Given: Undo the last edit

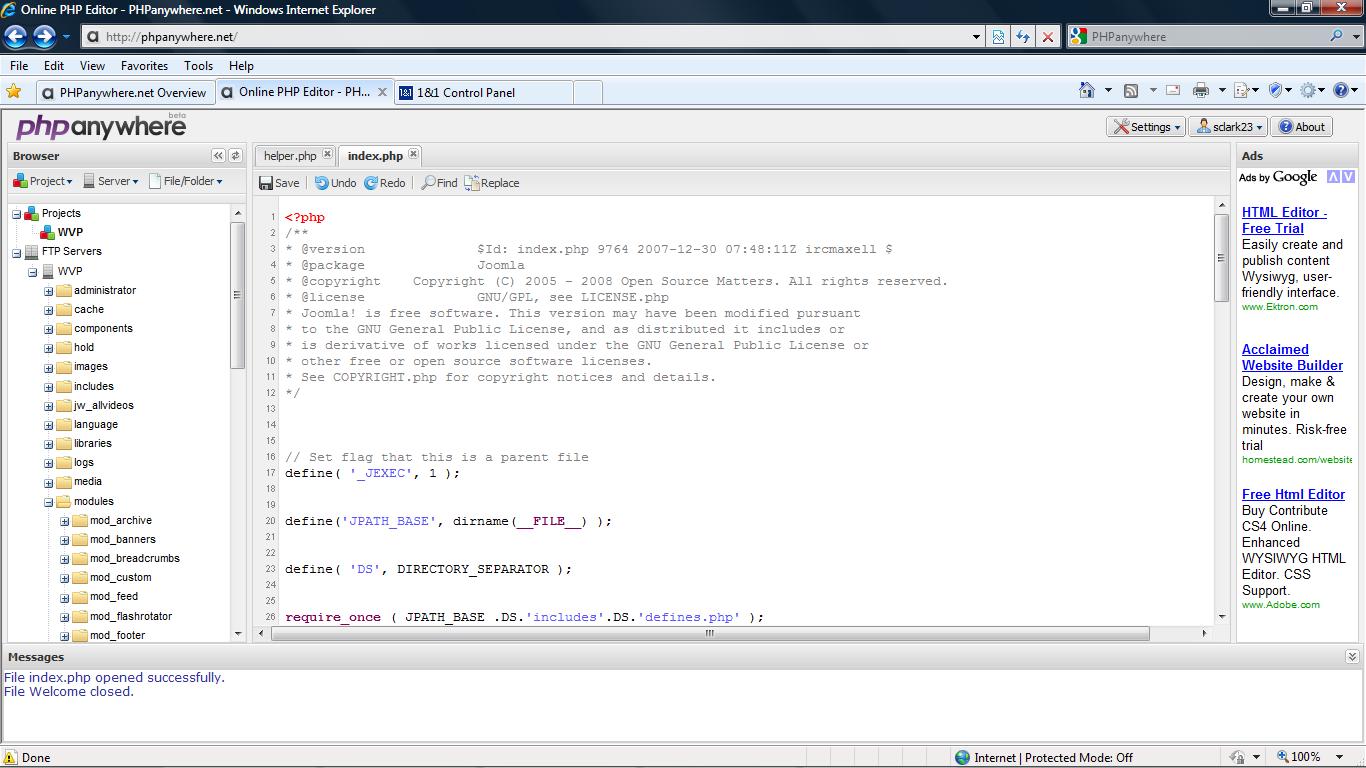Looking at the screenshot, I should point(335,183).
